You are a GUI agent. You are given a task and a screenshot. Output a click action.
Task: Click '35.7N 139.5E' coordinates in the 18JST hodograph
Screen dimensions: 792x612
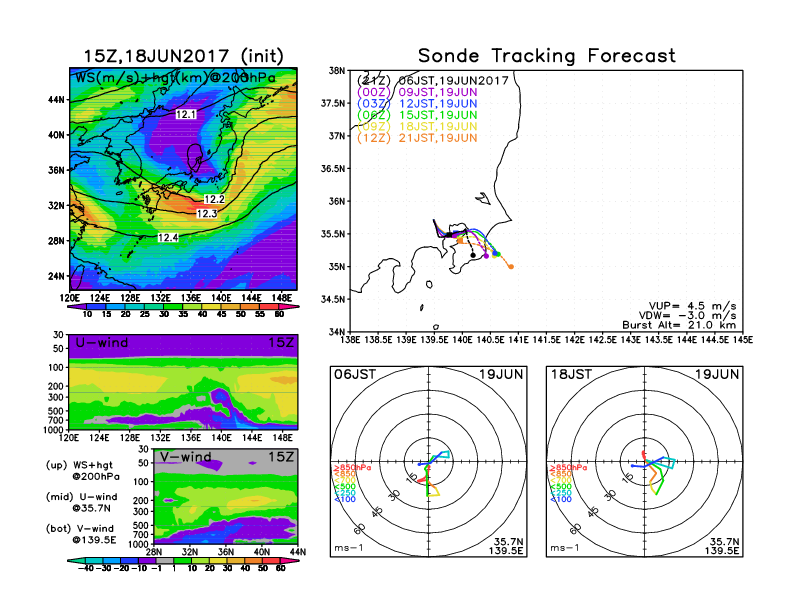pos(722,546)
